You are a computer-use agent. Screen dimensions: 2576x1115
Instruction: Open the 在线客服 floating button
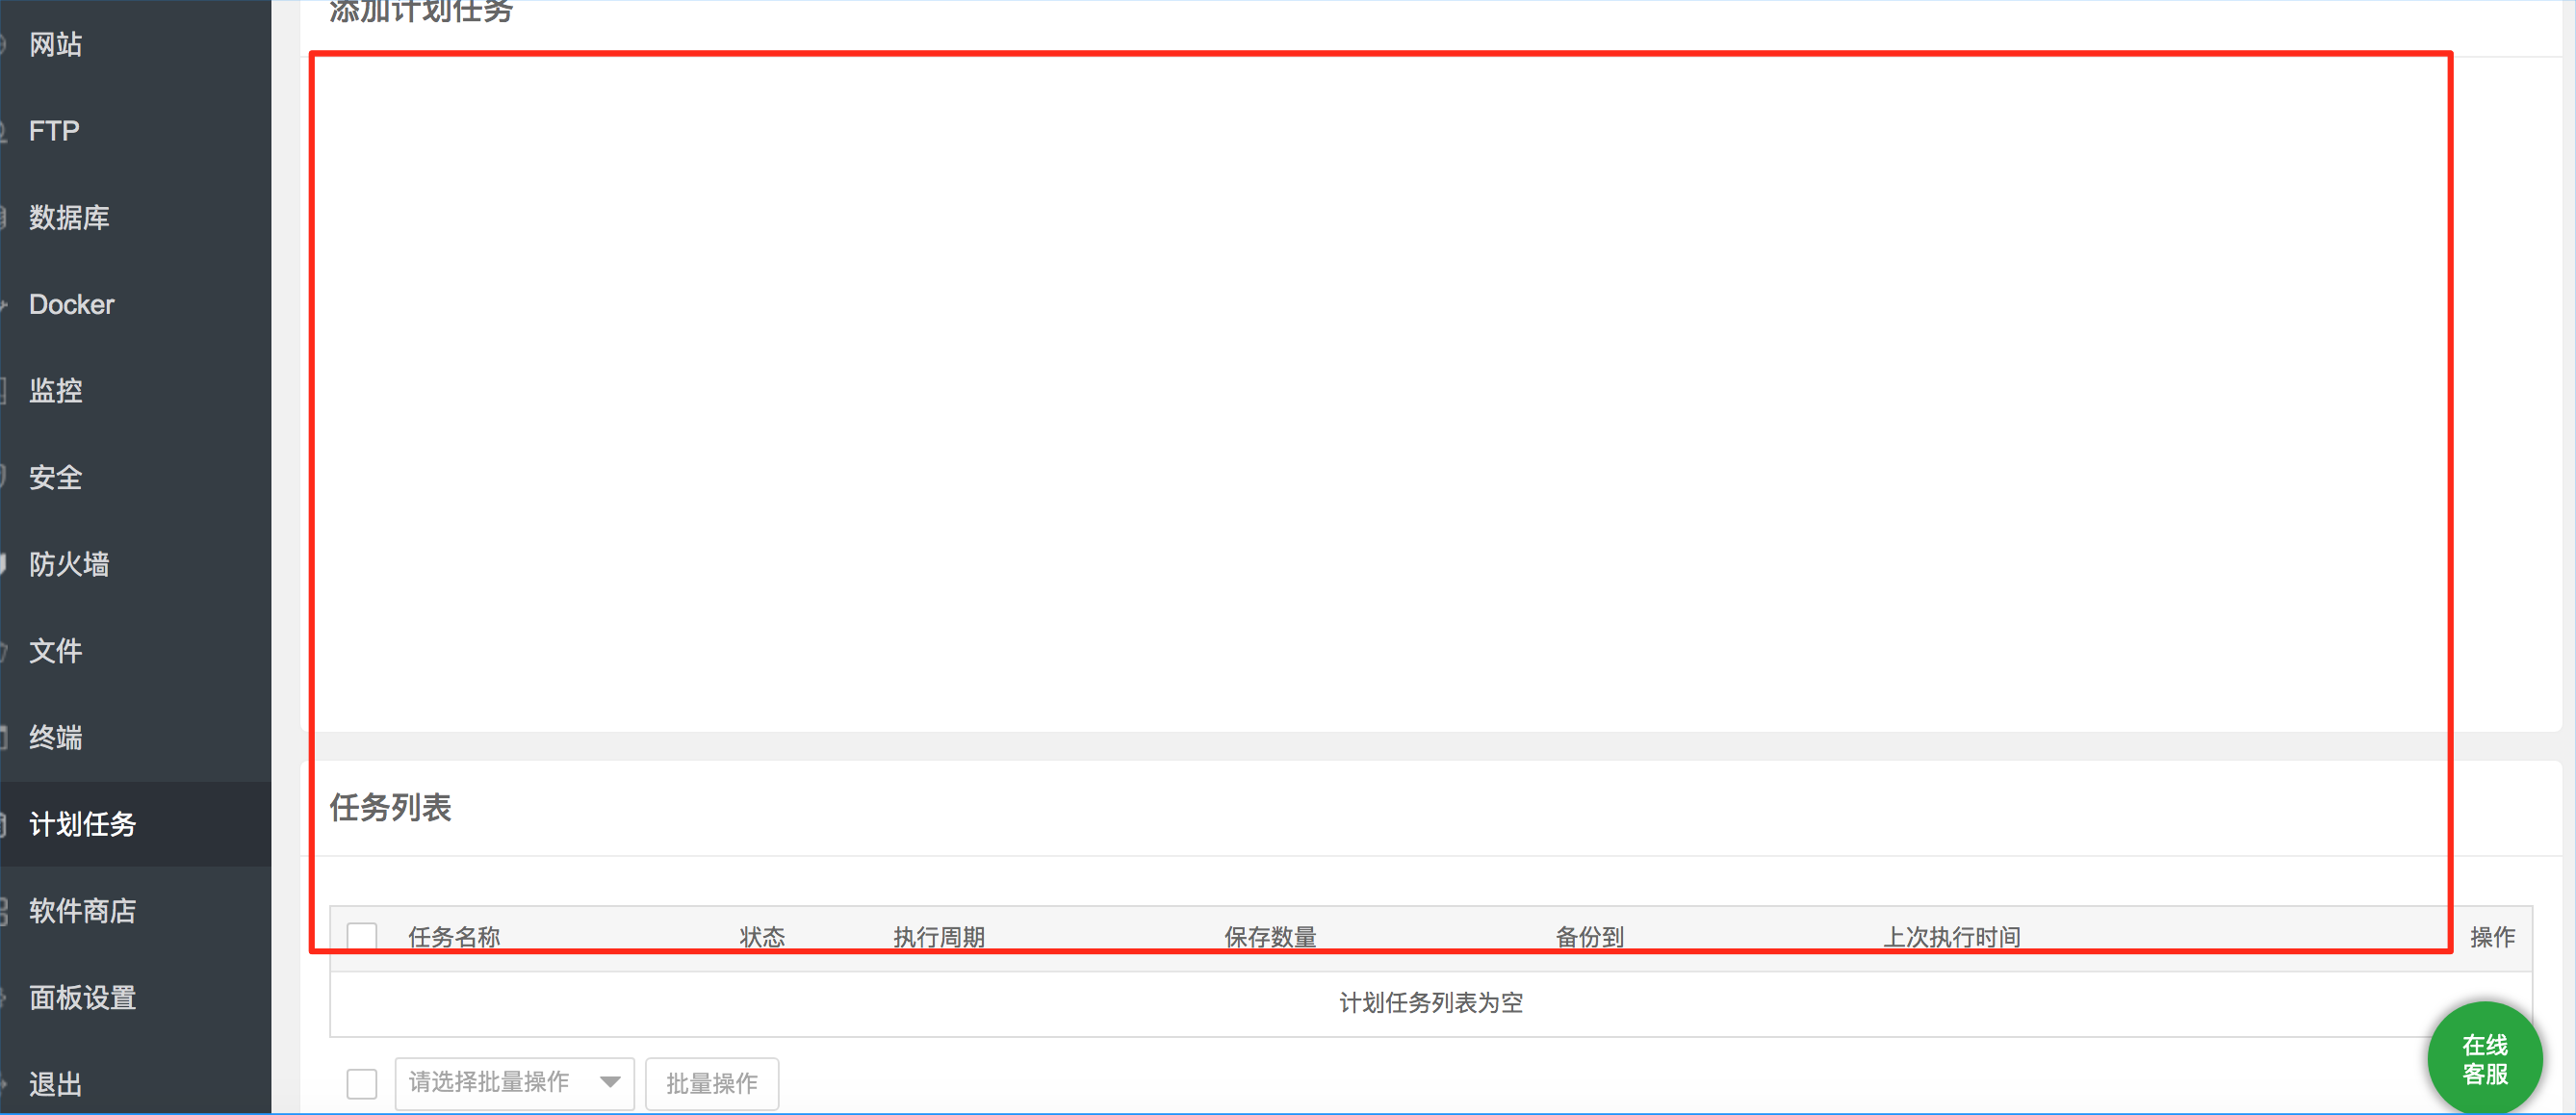(2484, 1059)
